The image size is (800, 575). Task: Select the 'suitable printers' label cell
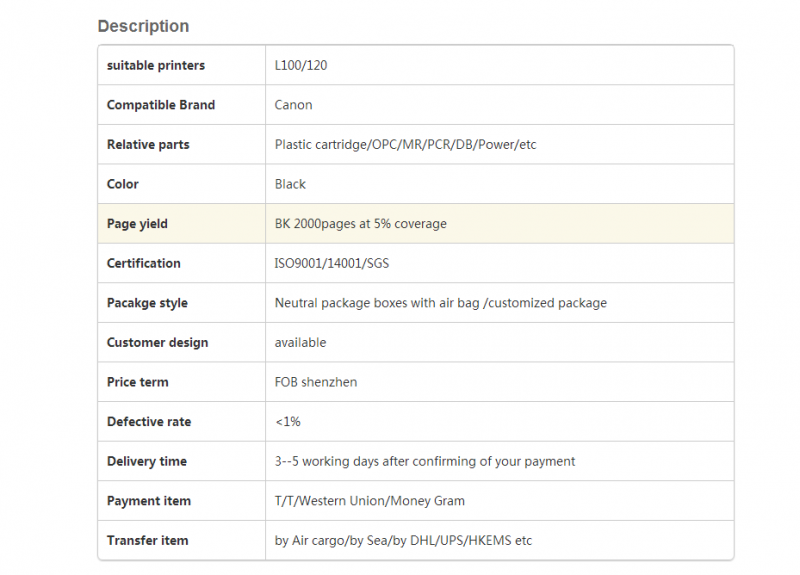[182, 65]
